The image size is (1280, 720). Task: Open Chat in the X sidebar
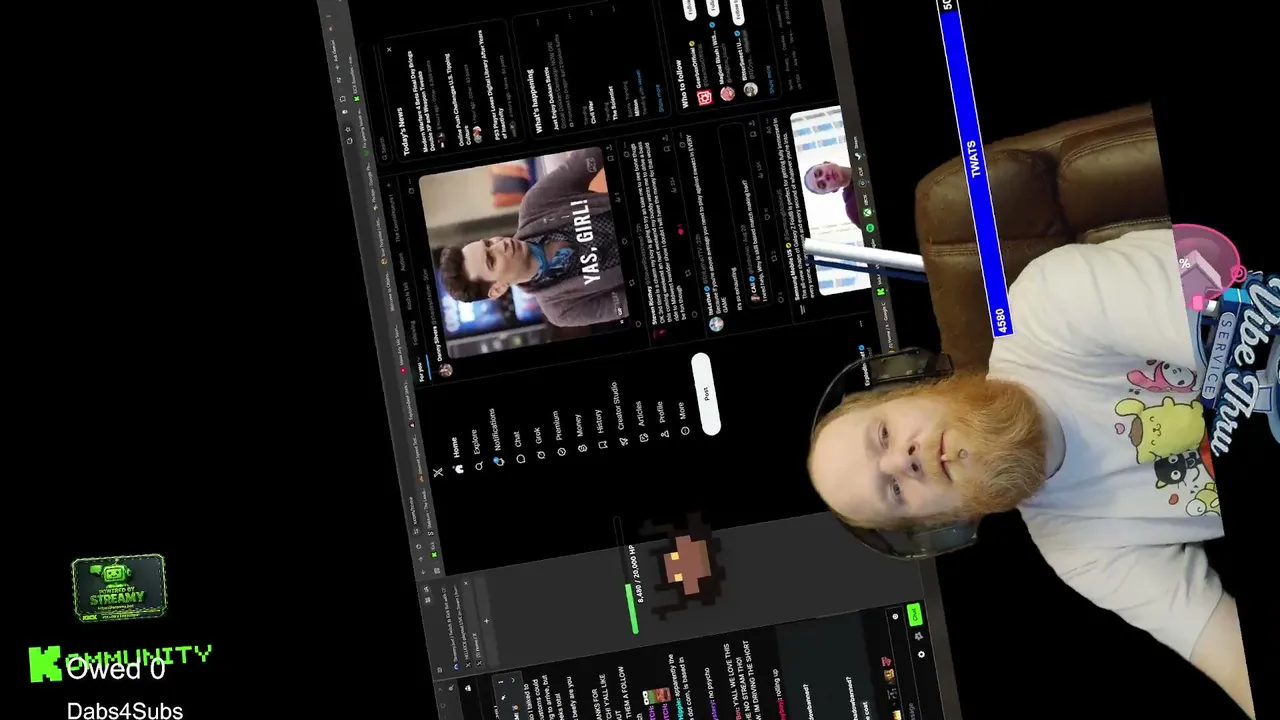click(519, 447)
